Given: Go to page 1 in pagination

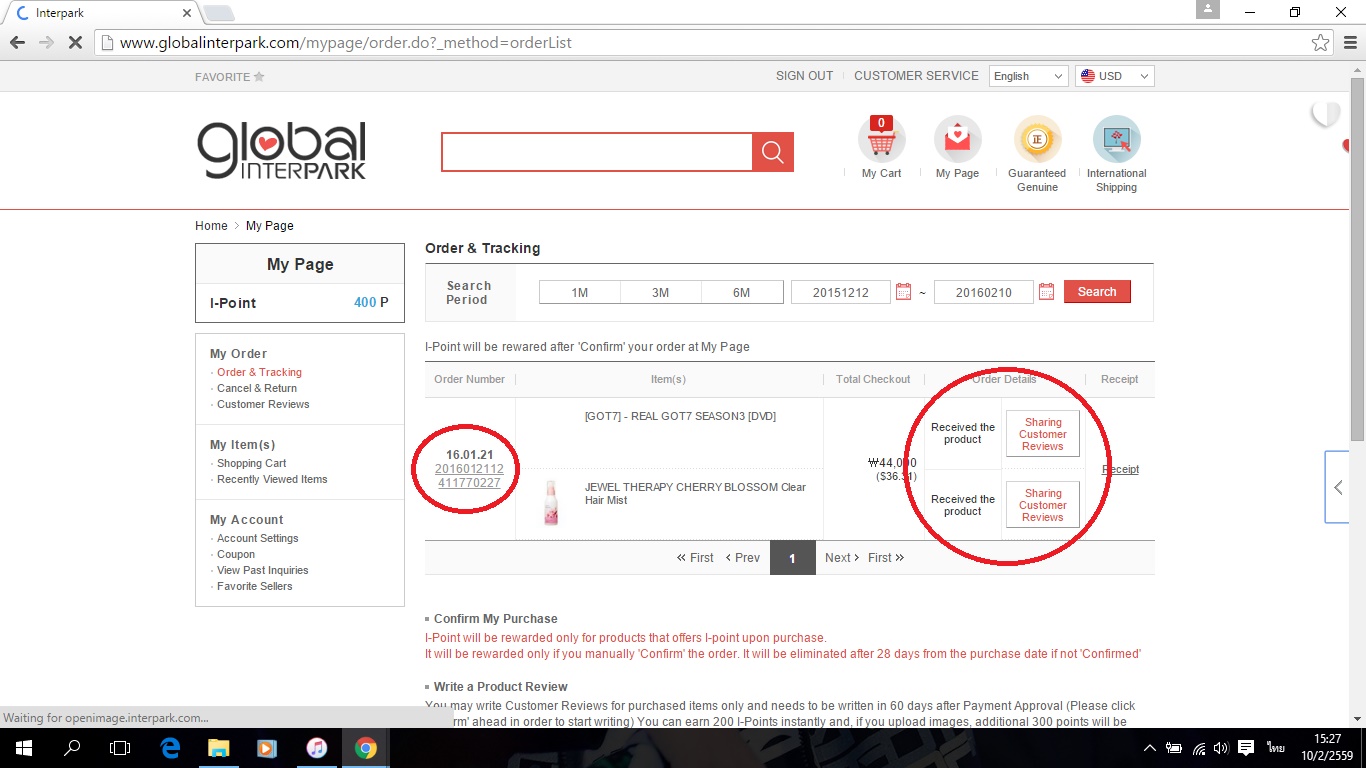Looking at the screenshot, I should [x=792, y=558].
